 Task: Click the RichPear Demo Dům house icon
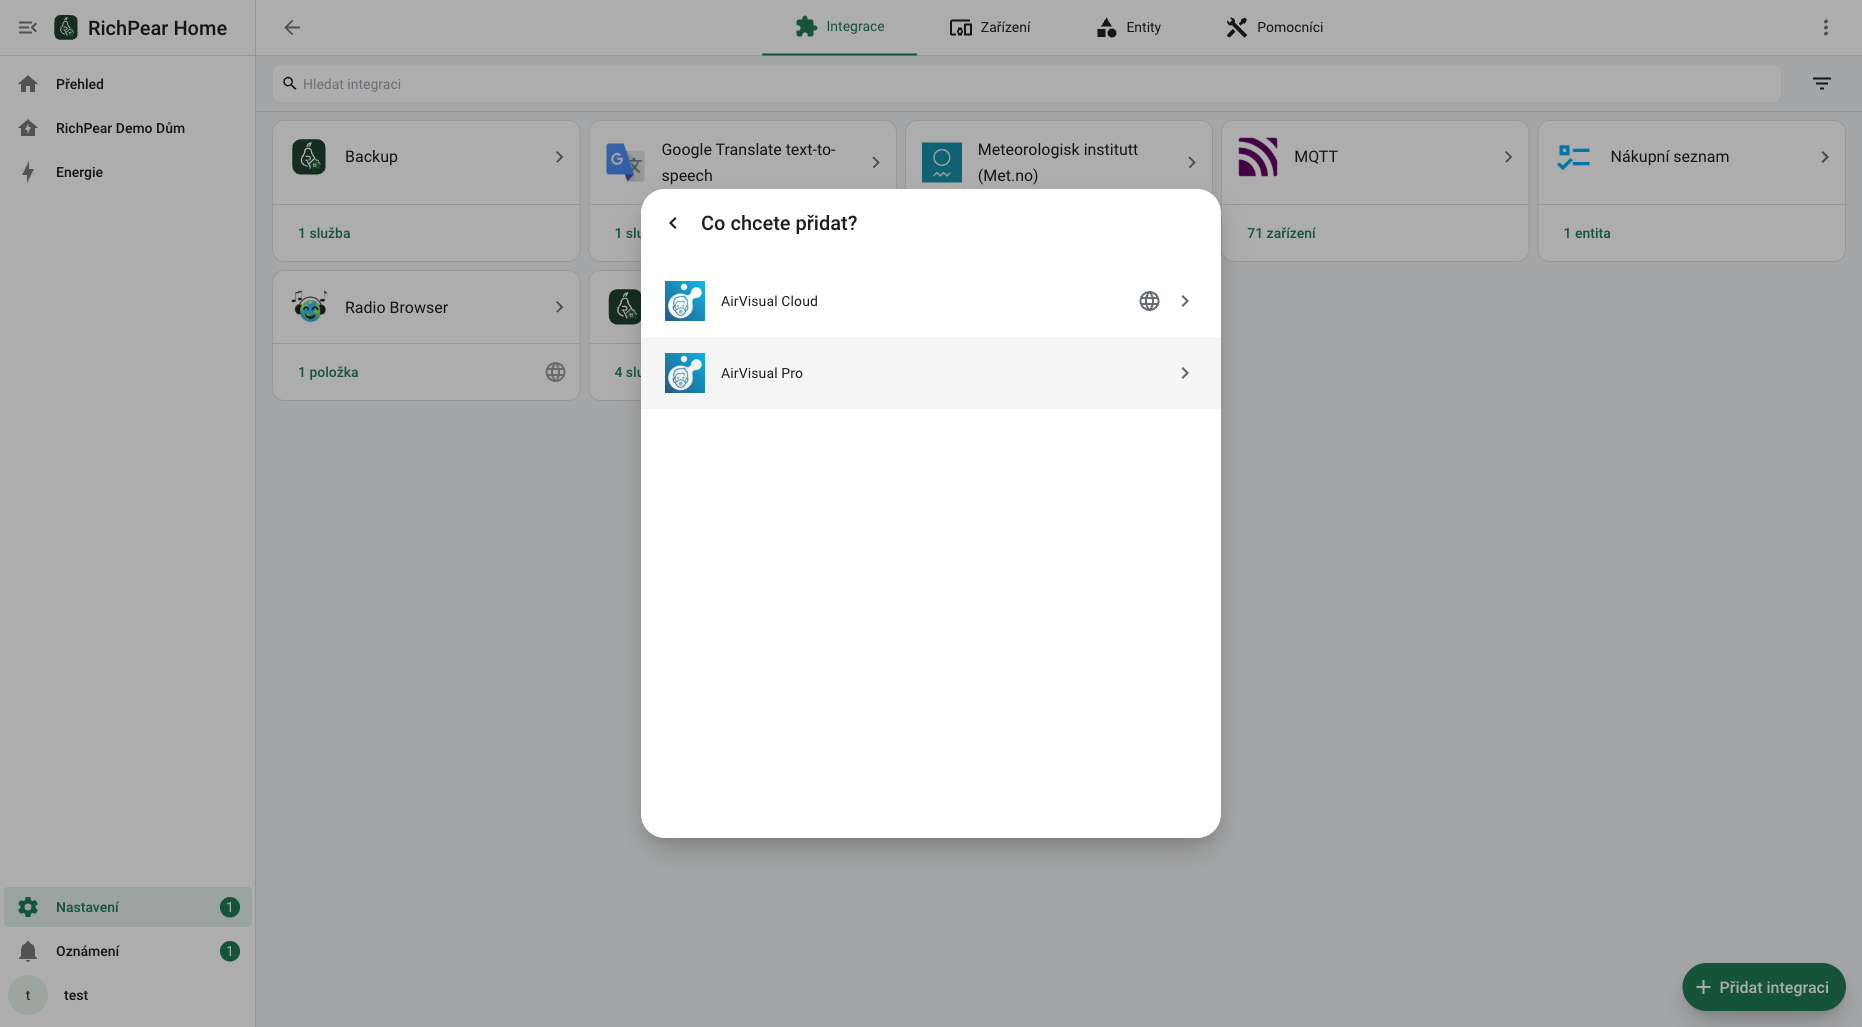click(28, 128)
